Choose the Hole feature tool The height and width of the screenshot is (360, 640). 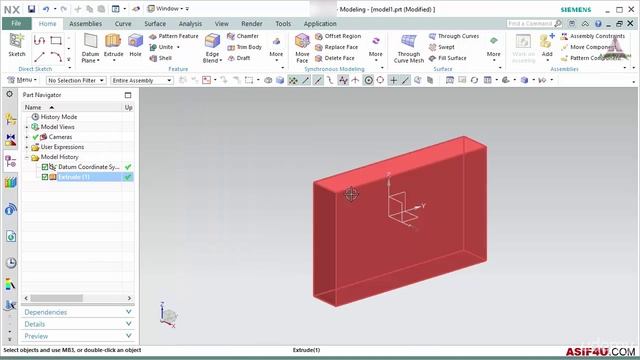[x=135, y=45]
